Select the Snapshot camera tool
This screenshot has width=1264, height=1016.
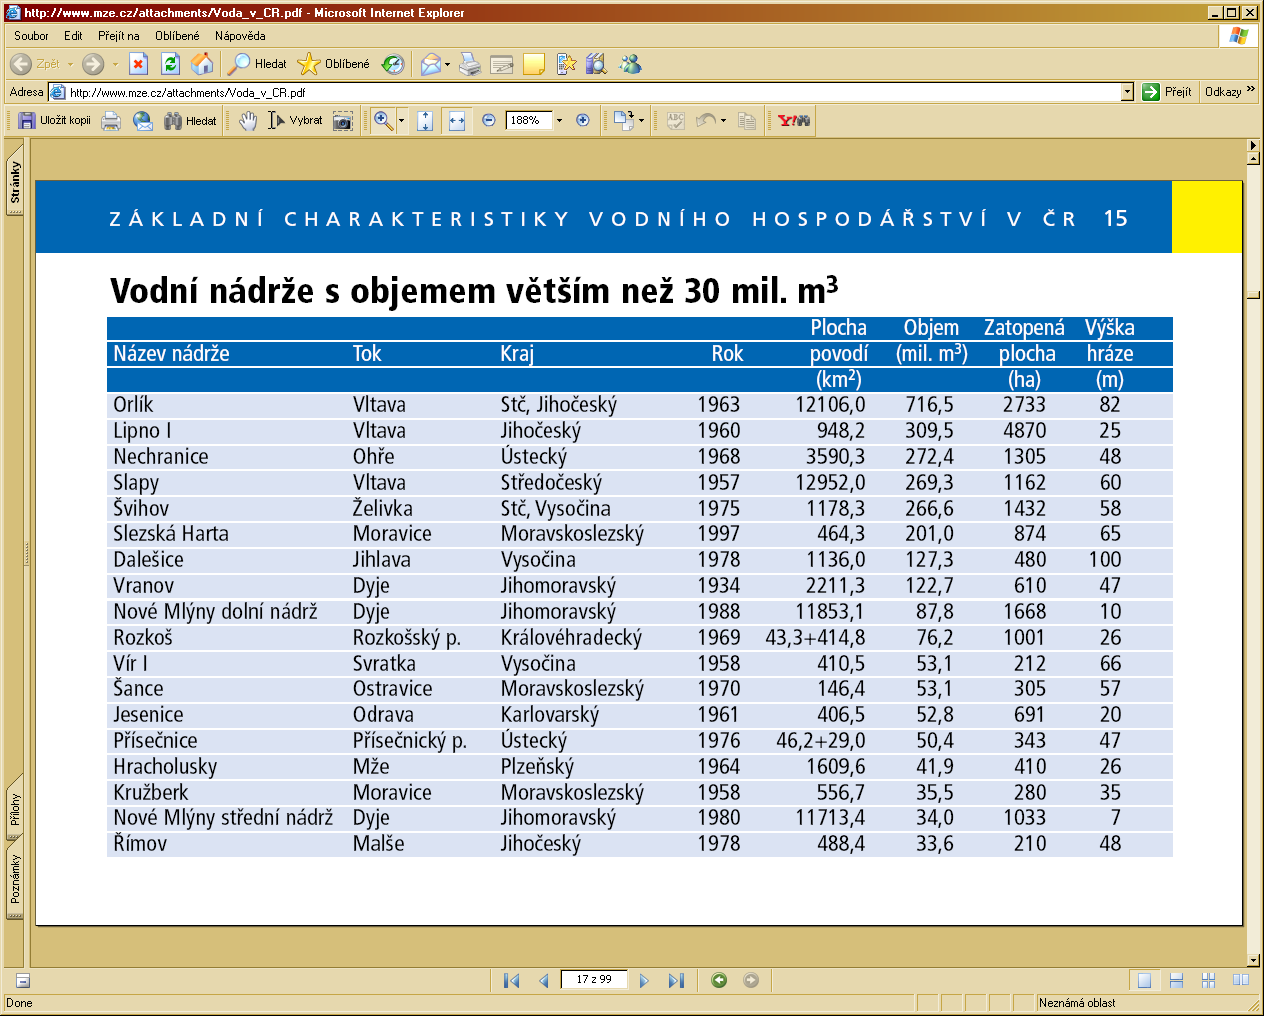(x=342, y=121)
